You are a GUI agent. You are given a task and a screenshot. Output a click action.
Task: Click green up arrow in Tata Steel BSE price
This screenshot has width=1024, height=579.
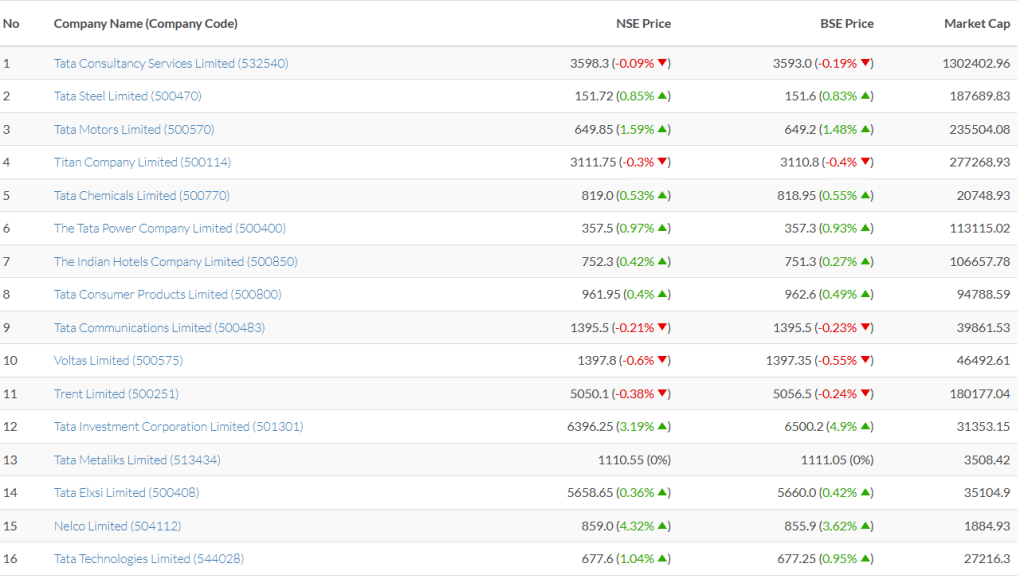865,95
